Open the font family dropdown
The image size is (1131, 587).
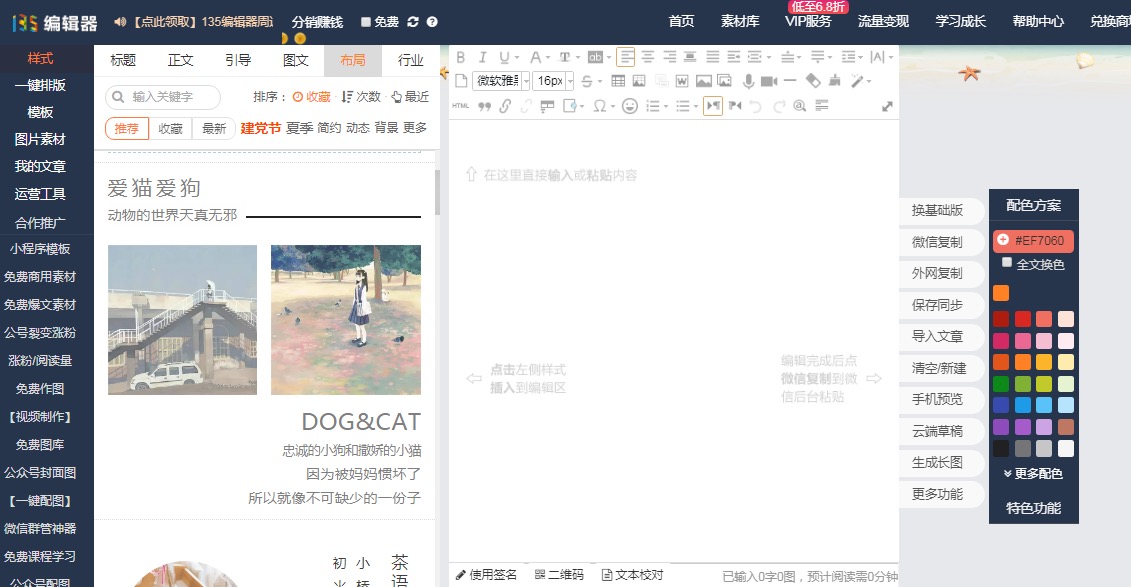point(501,81)
